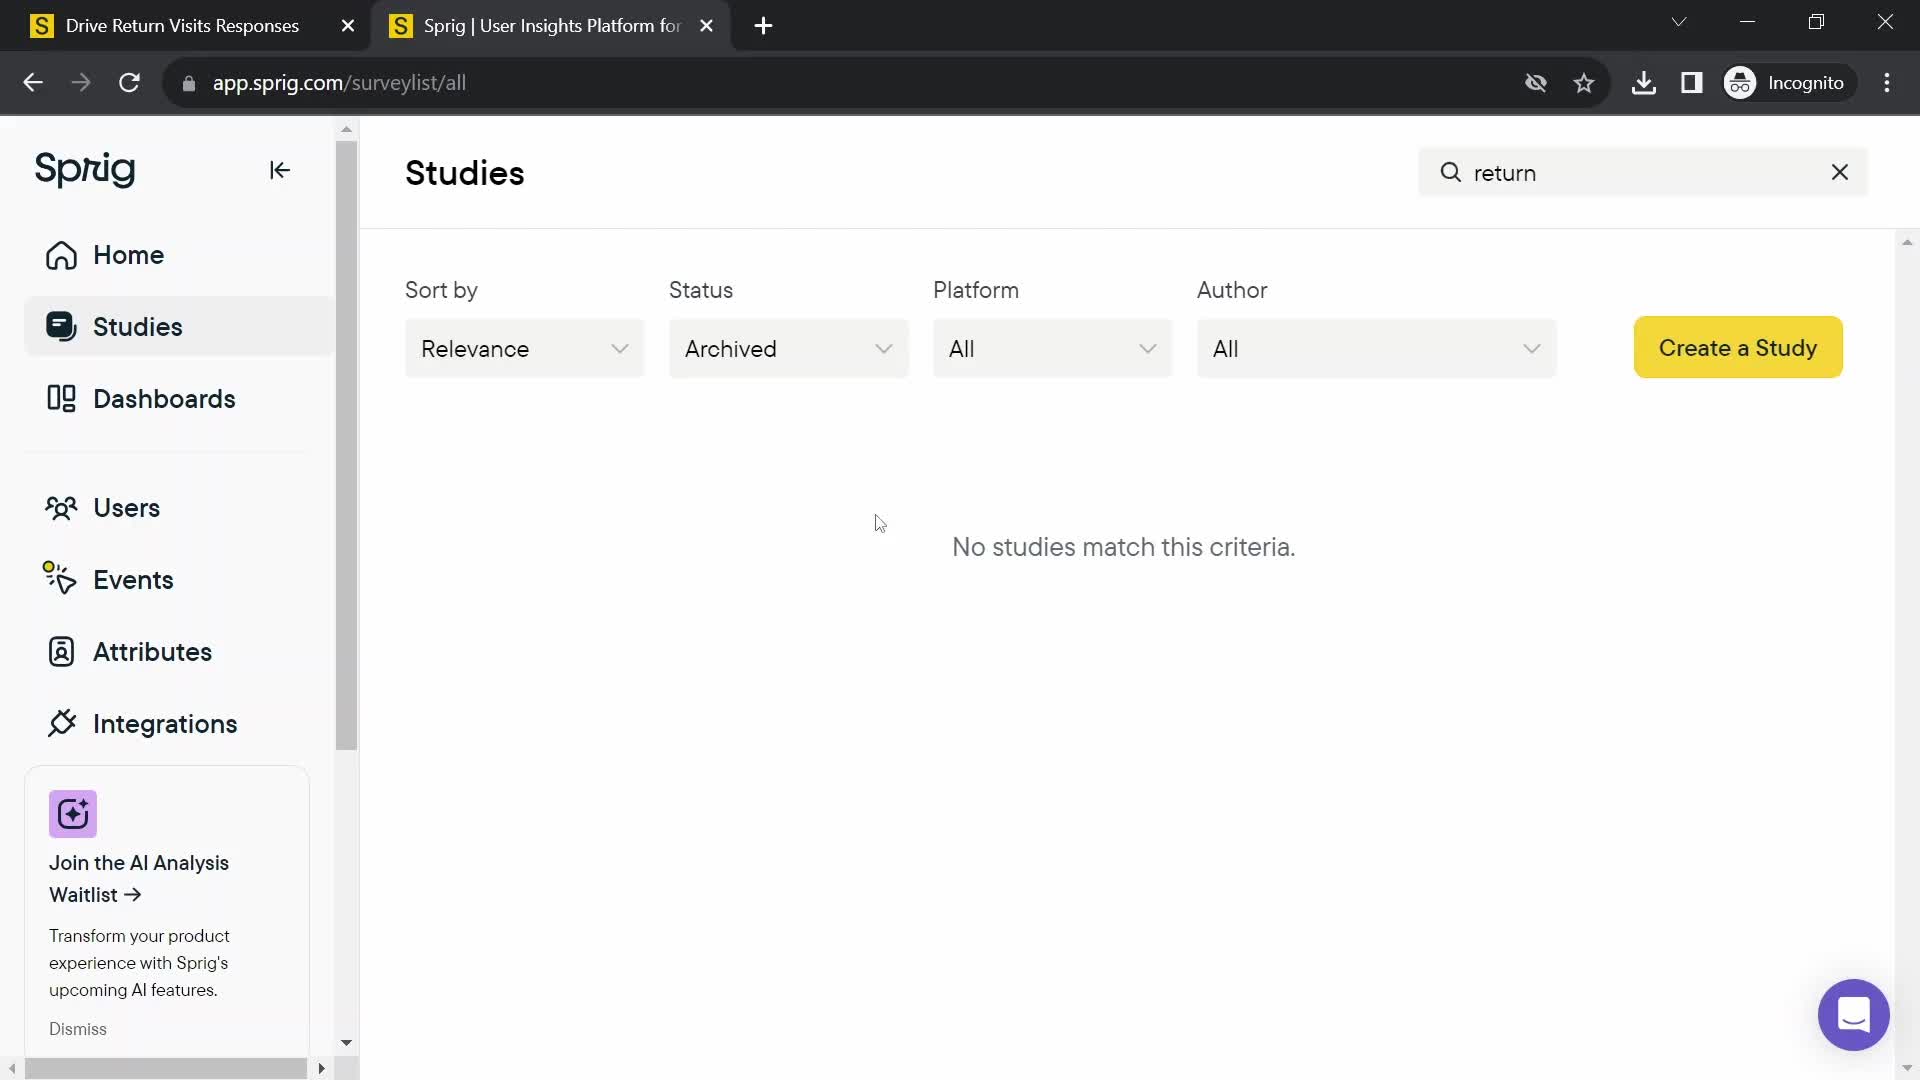Click Create a Study button
Viewport: 1920px width, 1080px height.
(x=1738, y=347)
